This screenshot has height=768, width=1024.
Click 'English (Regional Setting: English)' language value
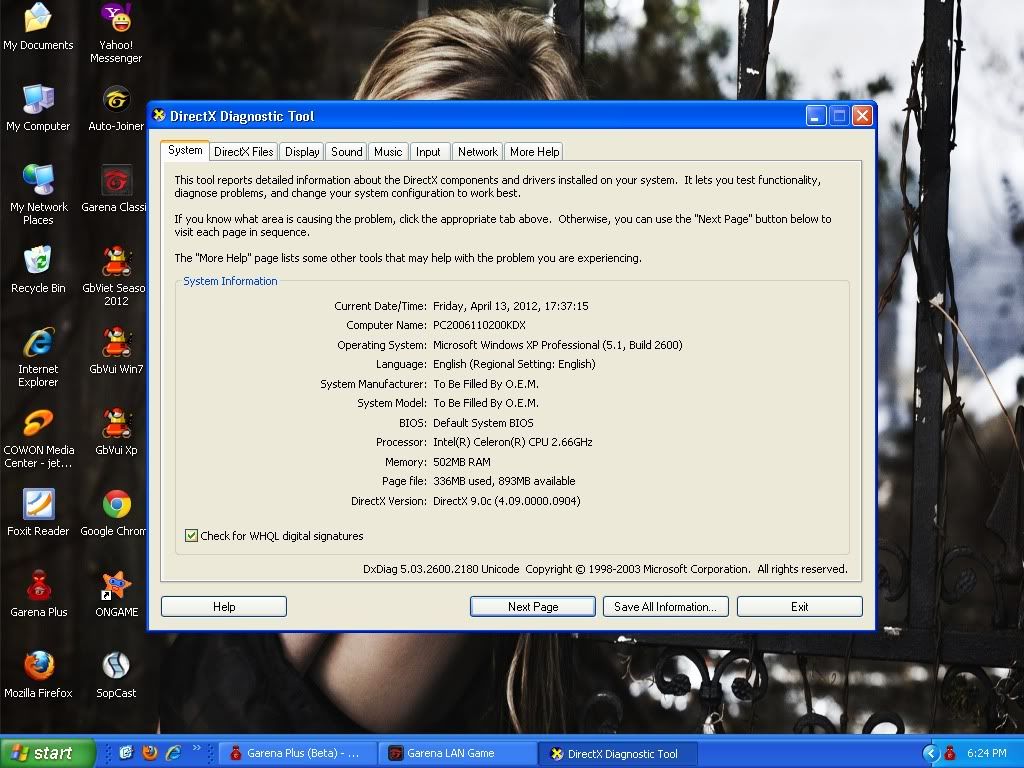pos(514,364)
